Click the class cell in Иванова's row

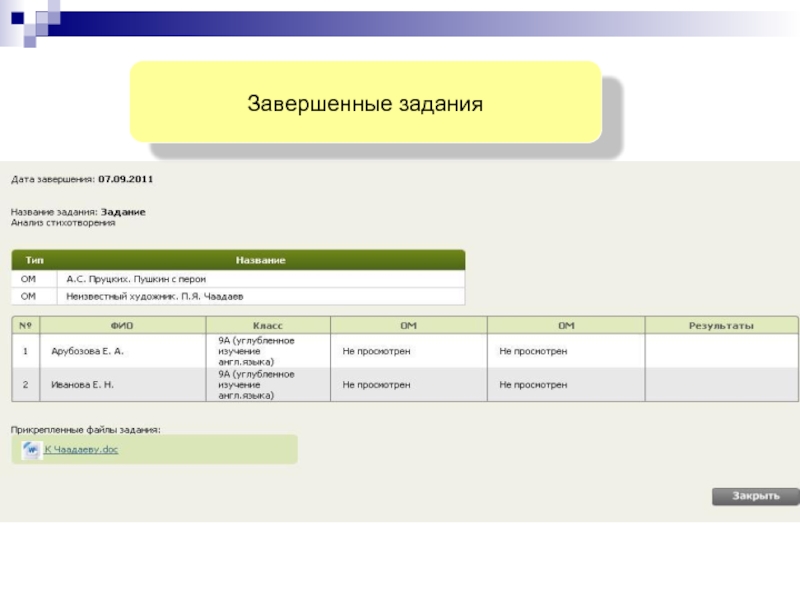268,385
